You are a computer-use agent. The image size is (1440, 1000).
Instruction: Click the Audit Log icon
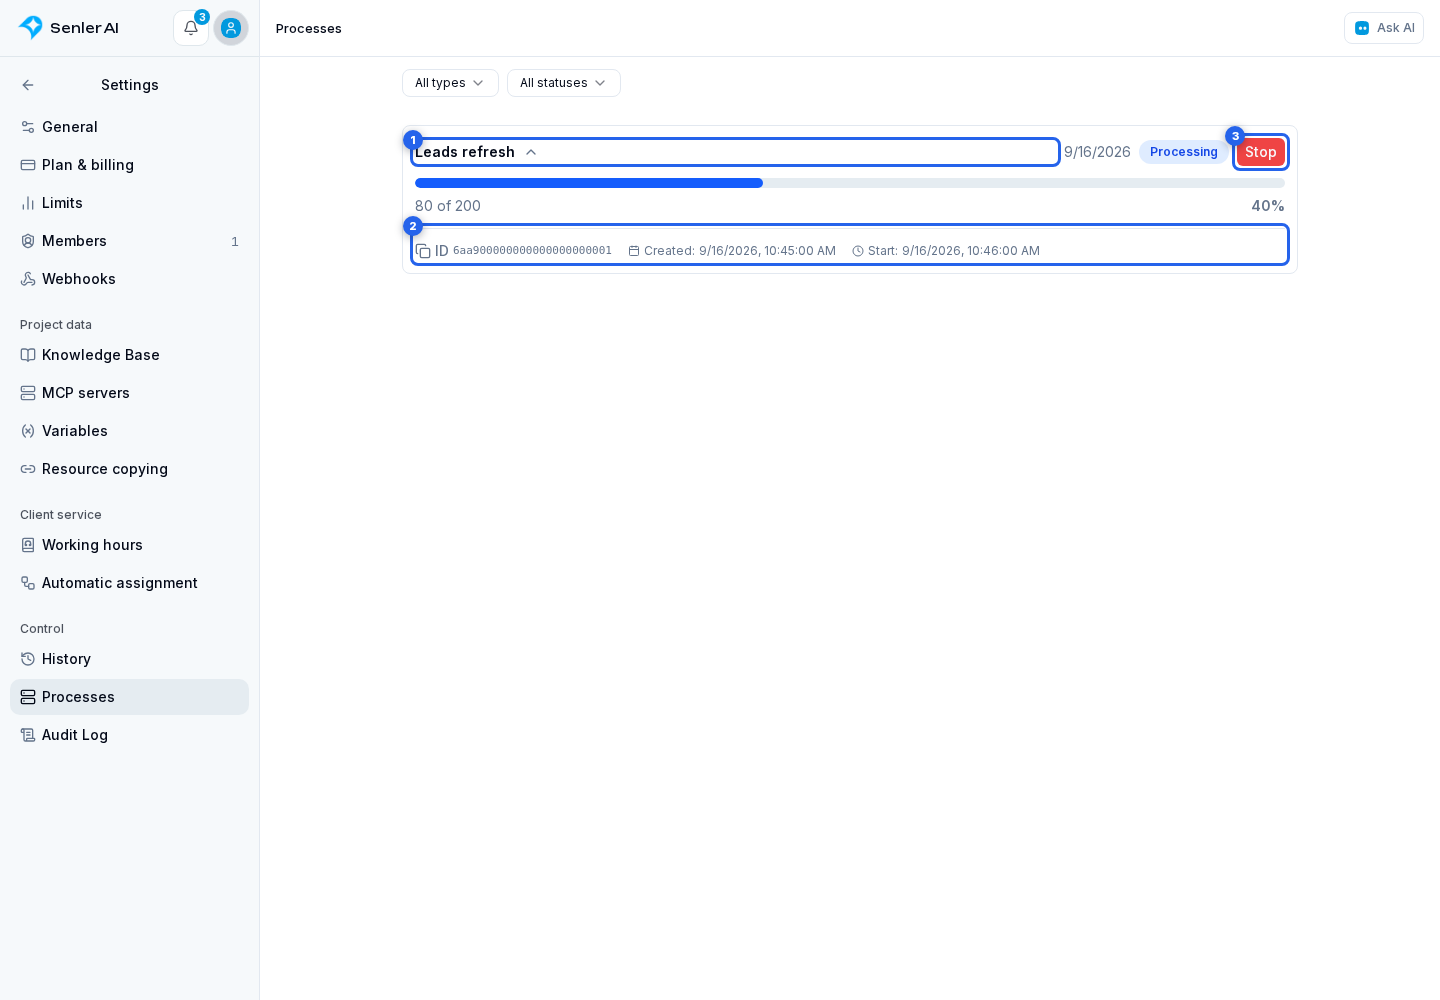click(x=28, y=735)
